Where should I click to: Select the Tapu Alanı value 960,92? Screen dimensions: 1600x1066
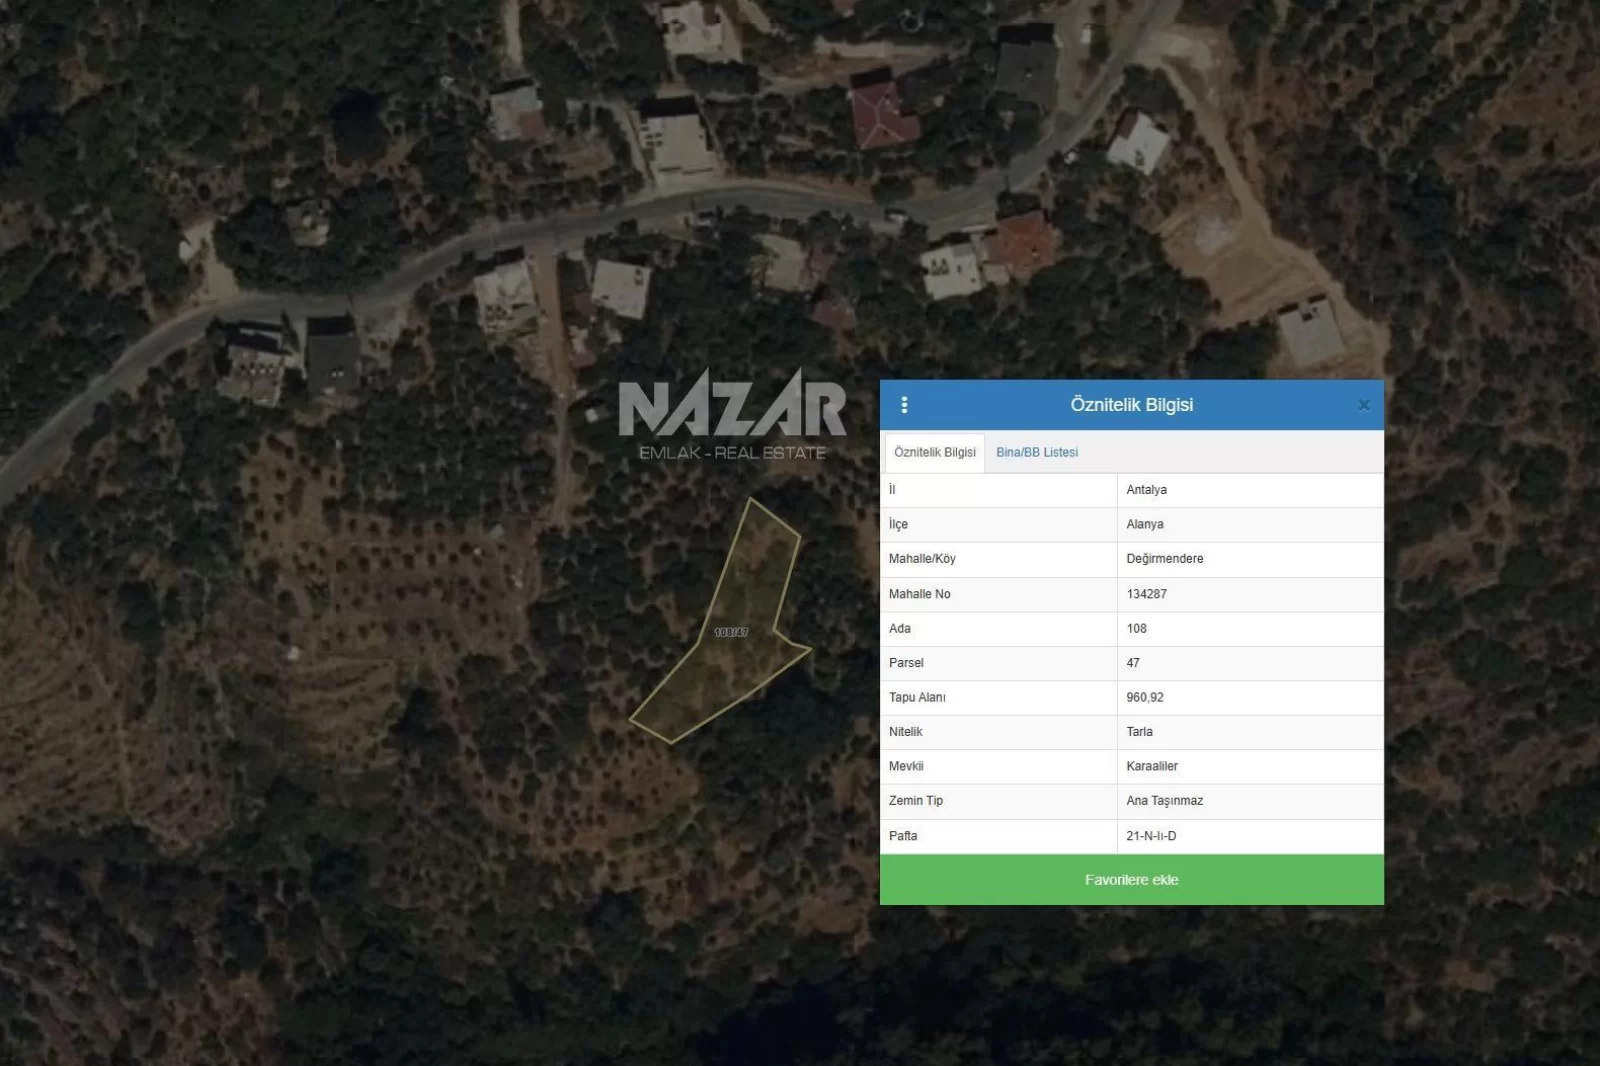tap(1145, 698)
